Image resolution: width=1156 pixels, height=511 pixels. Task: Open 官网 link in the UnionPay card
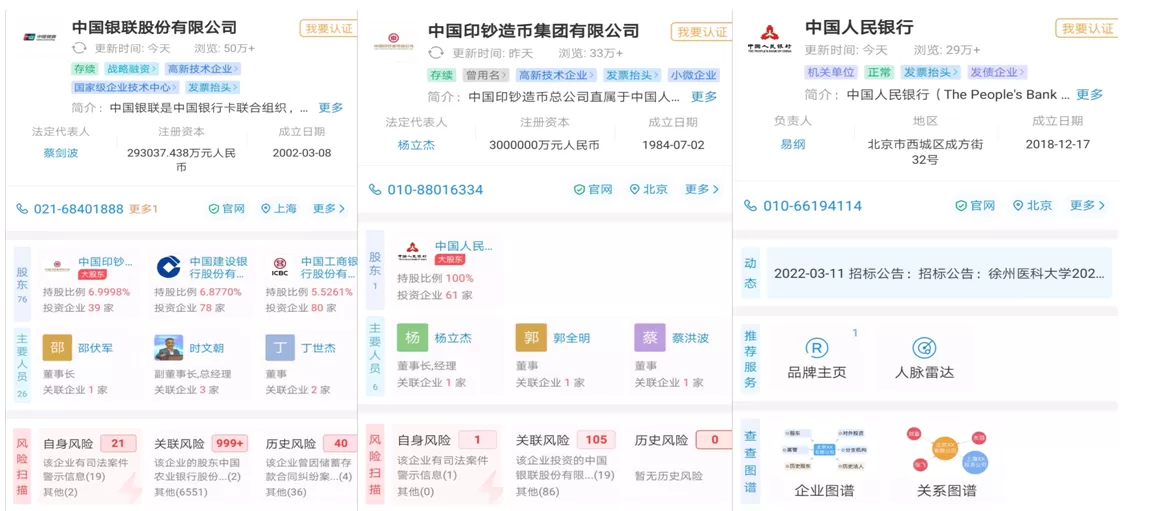pyautogui.click(x=226, y=209)
